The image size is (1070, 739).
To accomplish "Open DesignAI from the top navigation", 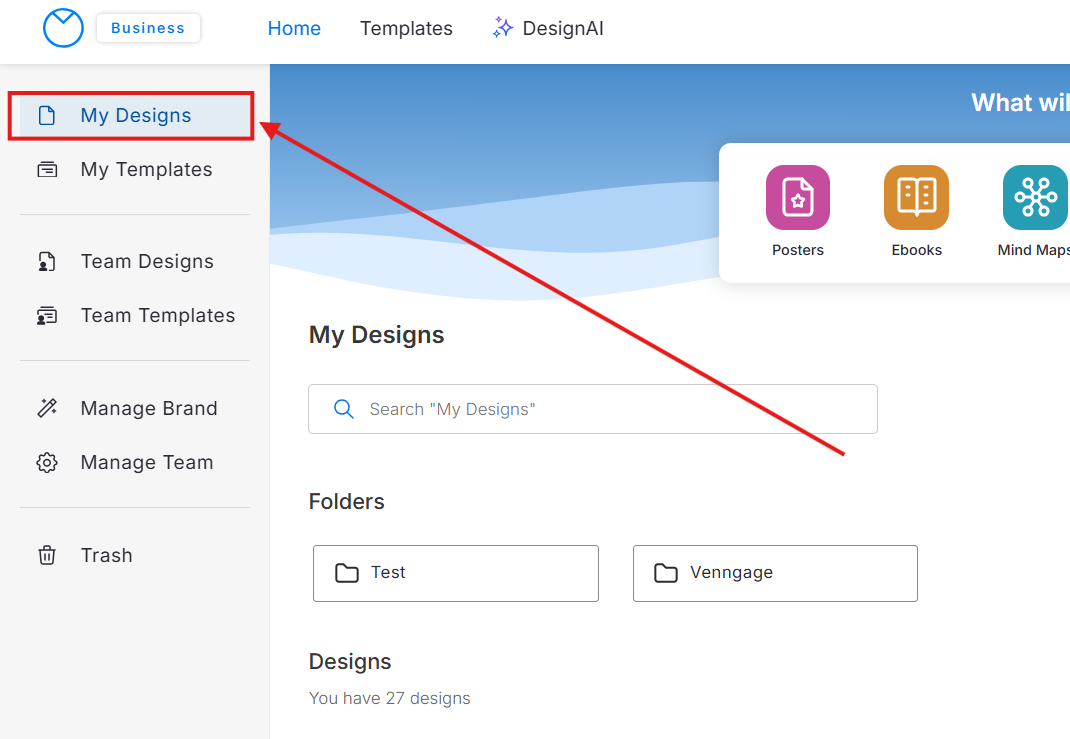I will click(x=562, y=29).
